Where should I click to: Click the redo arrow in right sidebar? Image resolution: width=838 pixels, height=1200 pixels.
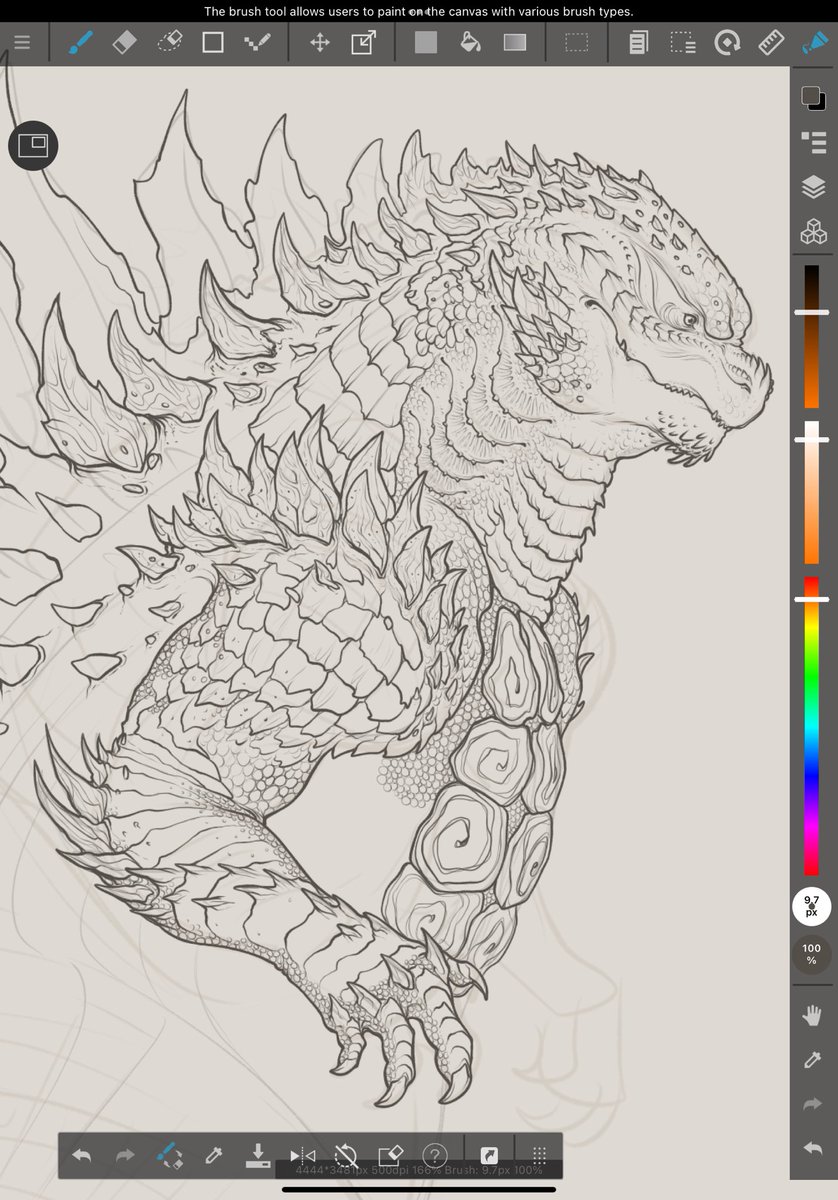(812, 1104)
